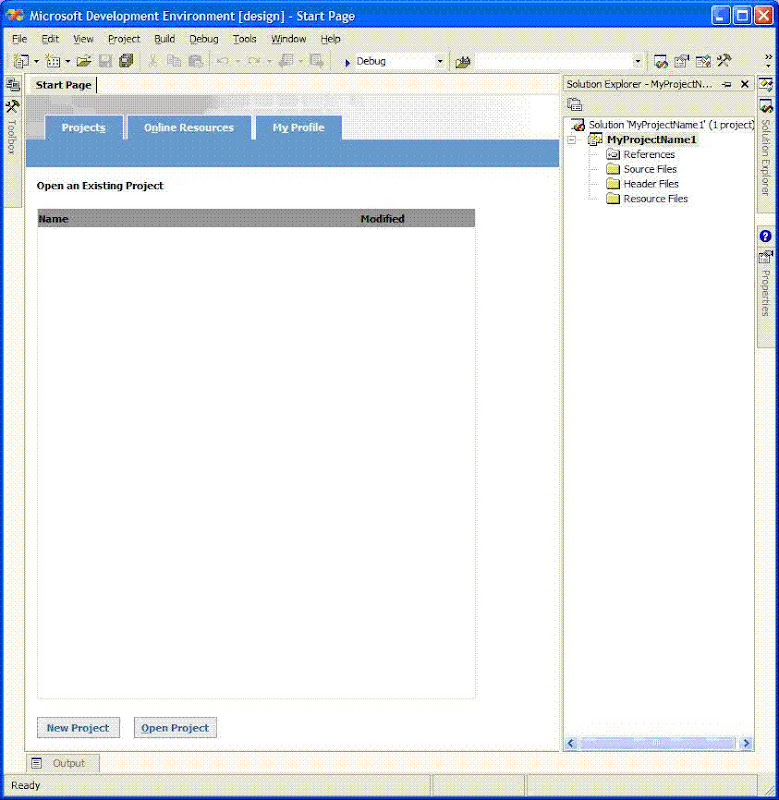Click the Solution Explorer scroll right arrow

click(746, 743)
